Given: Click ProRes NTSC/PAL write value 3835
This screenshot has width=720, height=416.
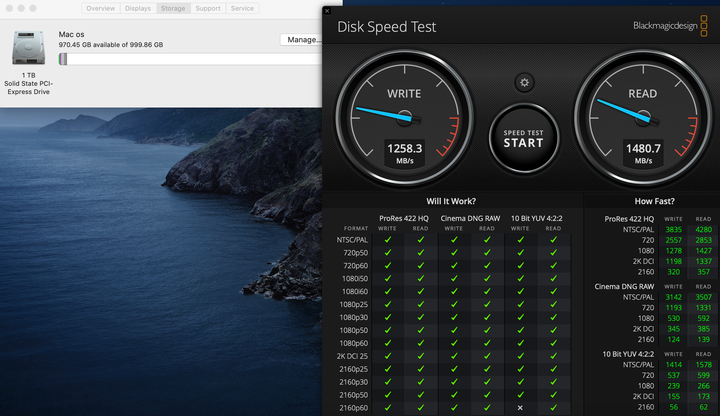Looking at the screenshot, I should pos(674,230).
